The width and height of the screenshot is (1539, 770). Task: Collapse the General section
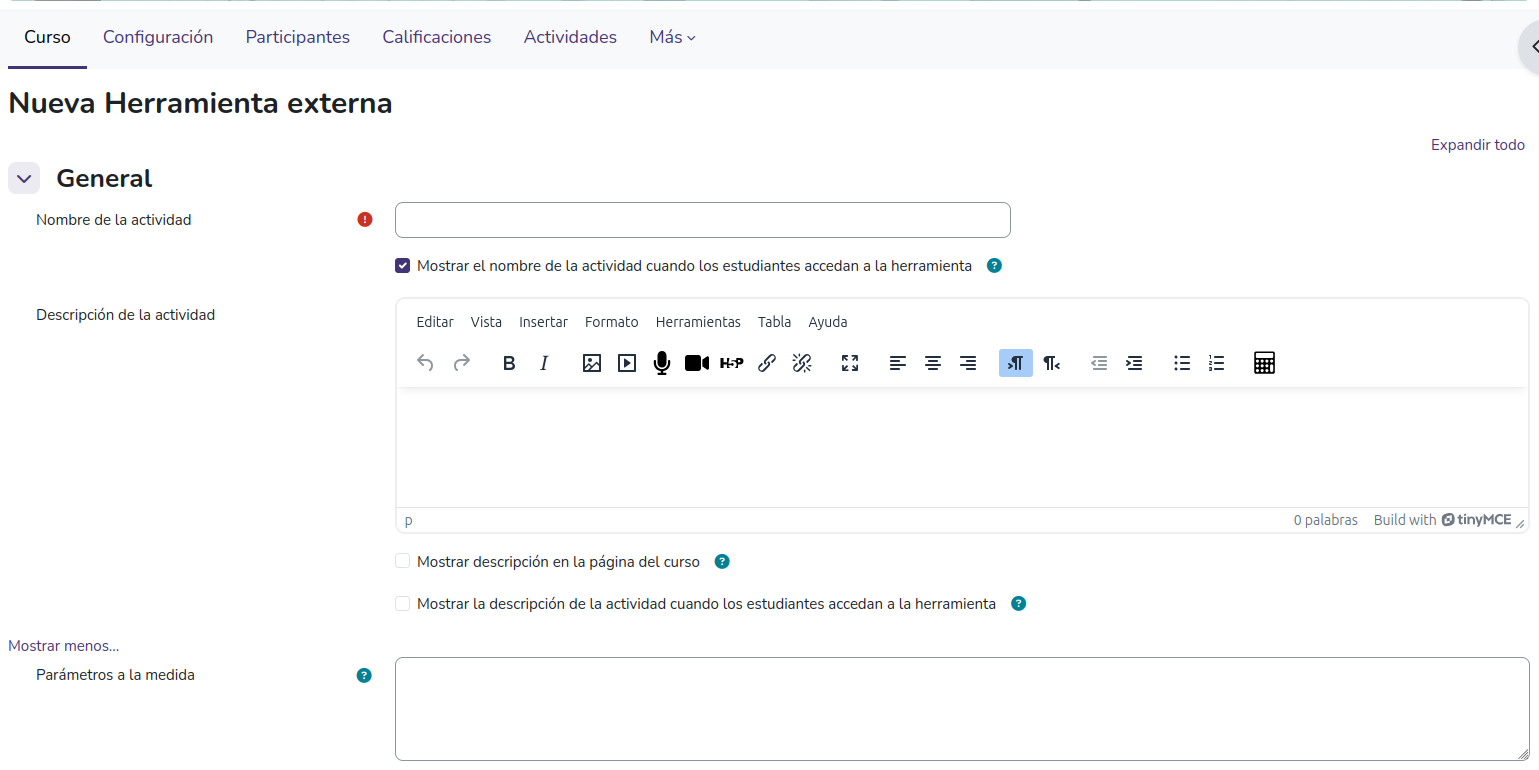pos(24,178)
